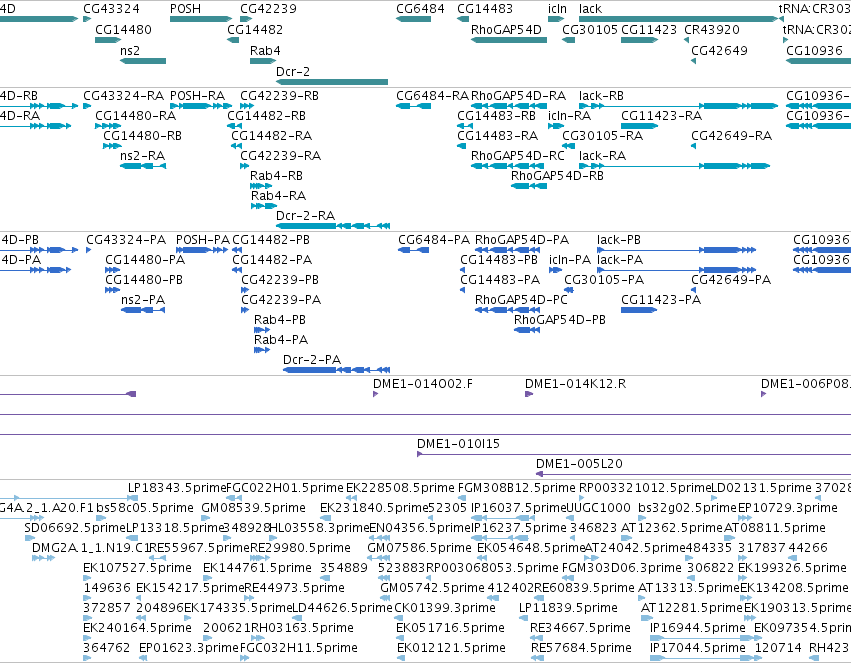Select the GM08539.5prime EST label
Image resolution: width=851 pixels, height=663 pixels.
[253, 508]
